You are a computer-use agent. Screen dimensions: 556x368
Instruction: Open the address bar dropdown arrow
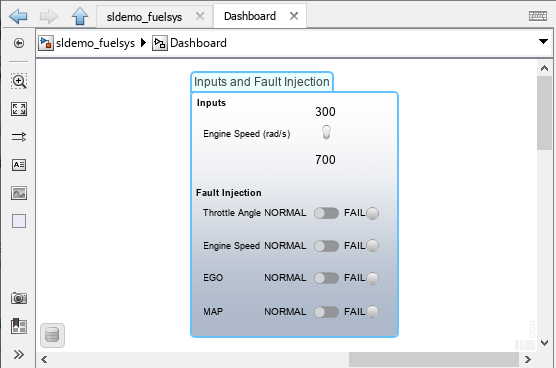(543, 41)
